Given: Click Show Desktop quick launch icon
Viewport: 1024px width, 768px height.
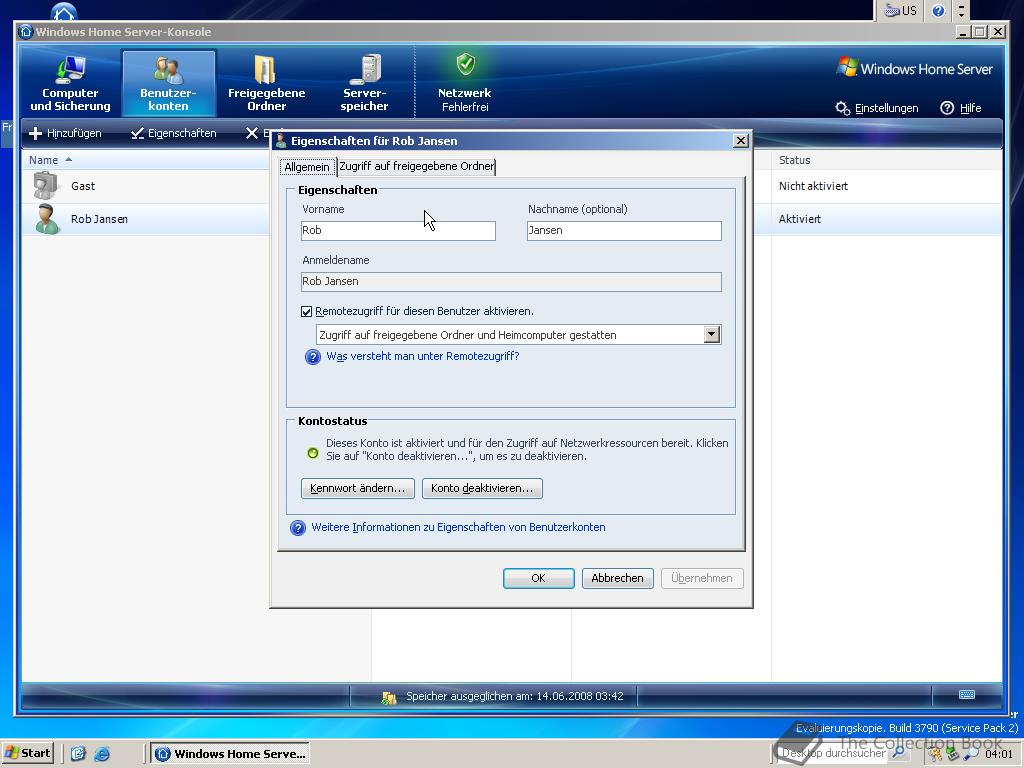Looking at the screenshot, I should (78, 754).
